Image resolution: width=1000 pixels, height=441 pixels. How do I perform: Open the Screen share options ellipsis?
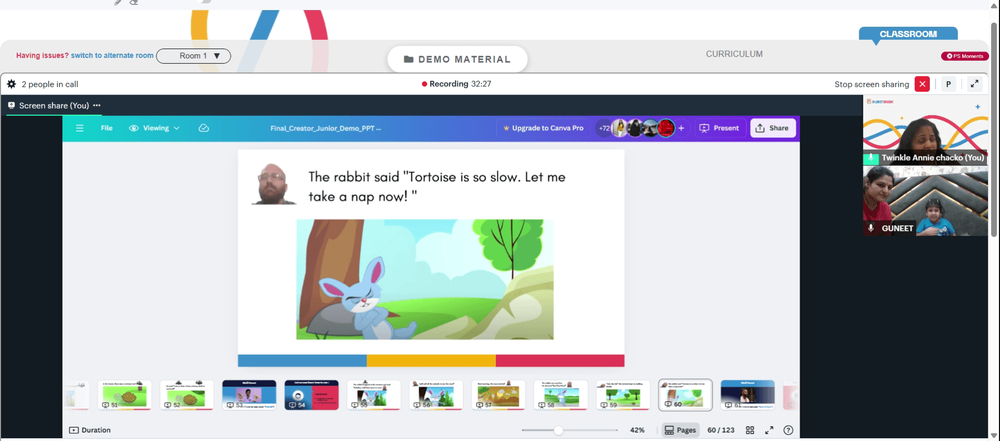[x=96, y=105]
